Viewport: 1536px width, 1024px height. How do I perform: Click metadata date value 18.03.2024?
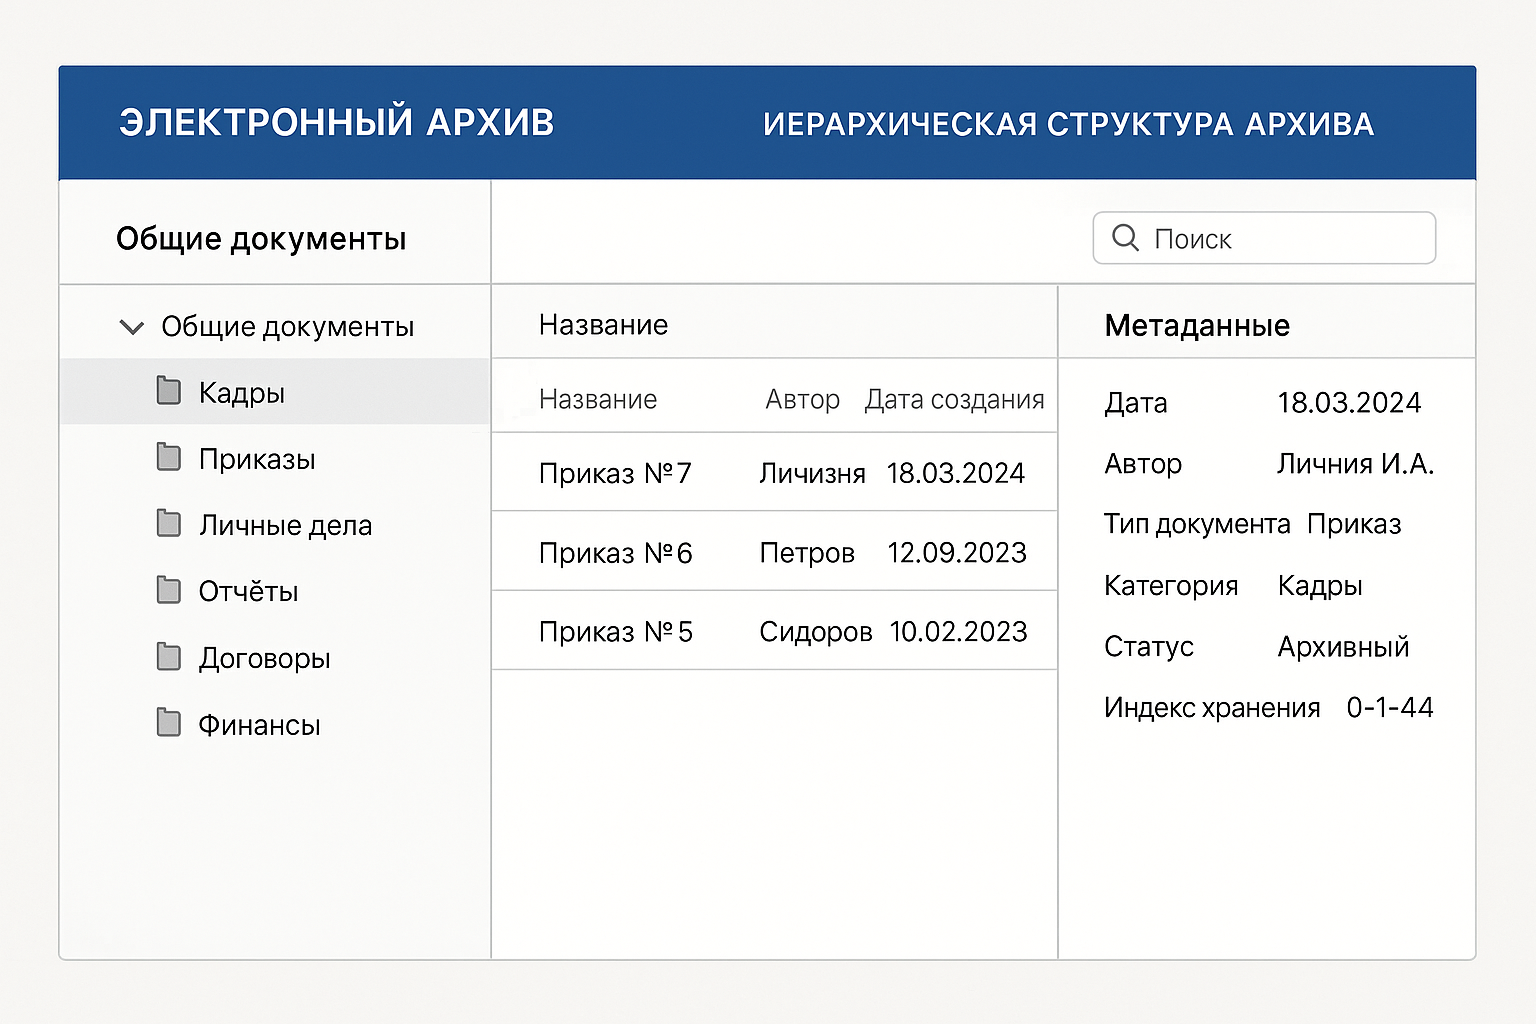click(x=1349, y=402)
